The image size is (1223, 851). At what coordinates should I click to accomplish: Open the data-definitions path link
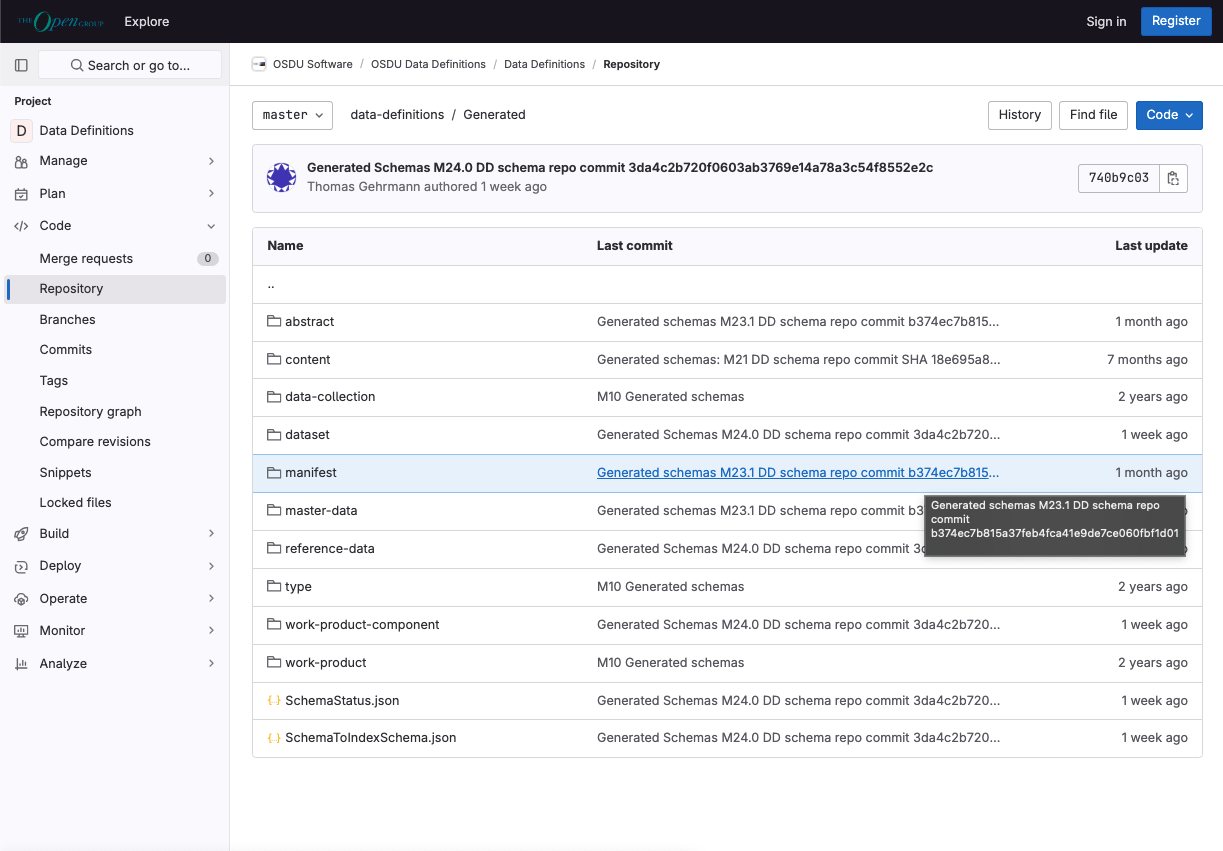(x=397, y=115)
